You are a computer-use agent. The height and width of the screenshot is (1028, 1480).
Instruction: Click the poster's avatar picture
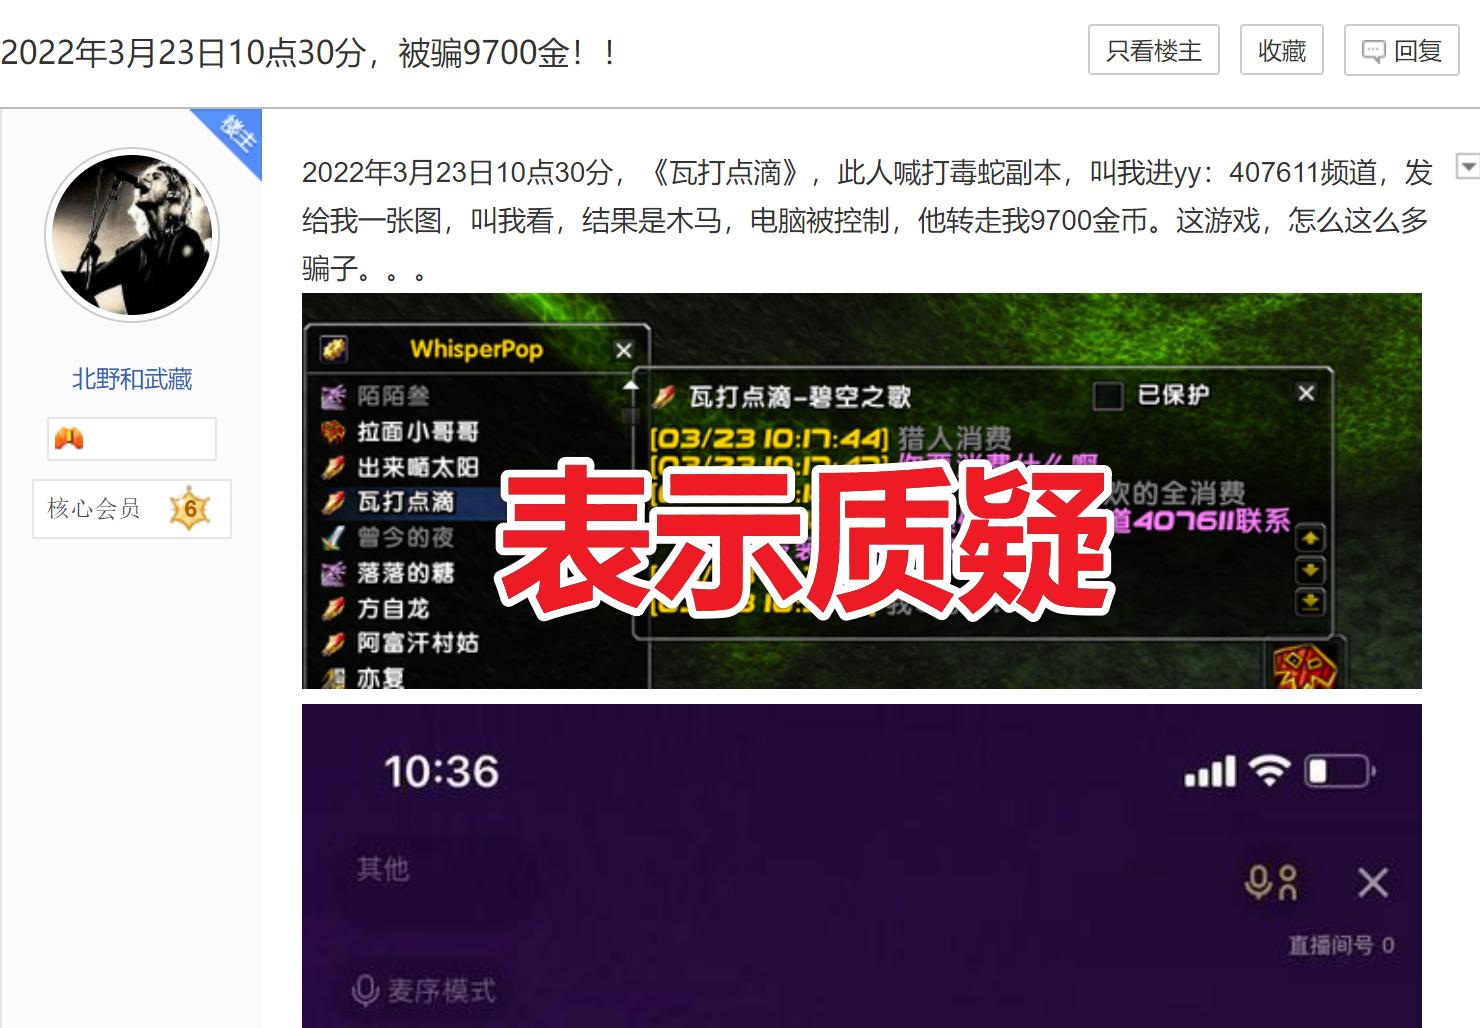click(x=131, y=234)
